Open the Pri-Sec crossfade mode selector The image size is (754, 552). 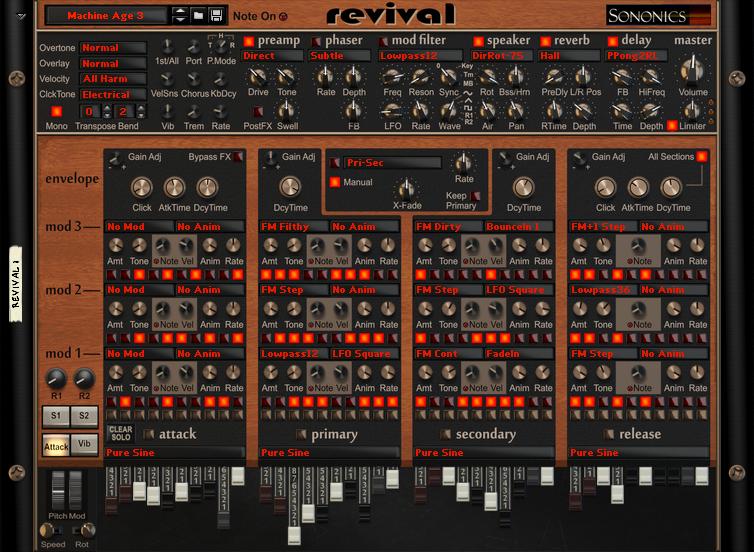tap(392, 163)
